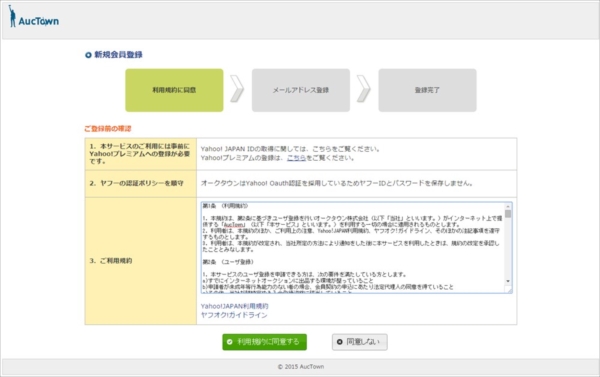
Task: Click the AucTown logo
Action: click(x=34, y=17)
